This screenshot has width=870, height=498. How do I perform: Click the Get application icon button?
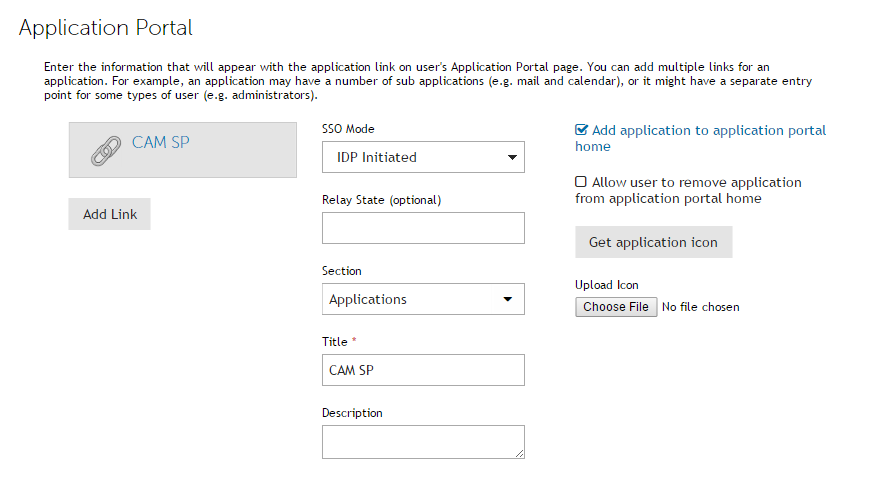pyautogui.click(x=654, y=242)
